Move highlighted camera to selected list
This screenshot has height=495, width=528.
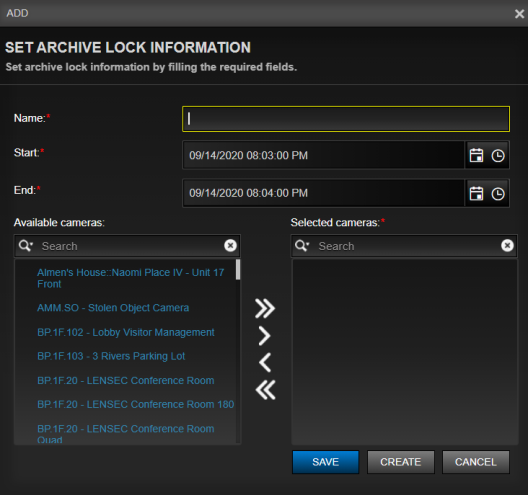tap(265, 336)
